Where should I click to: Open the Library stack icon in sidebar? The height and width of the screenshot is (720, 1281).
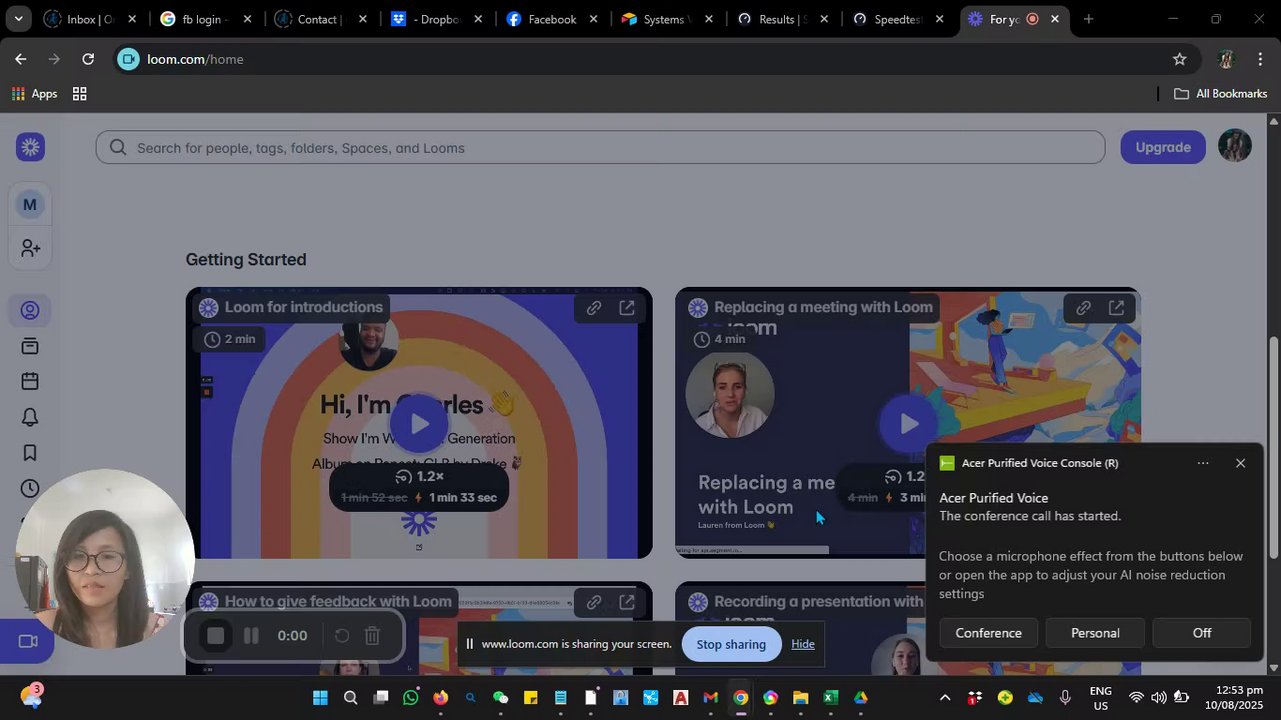pos(30,346)
